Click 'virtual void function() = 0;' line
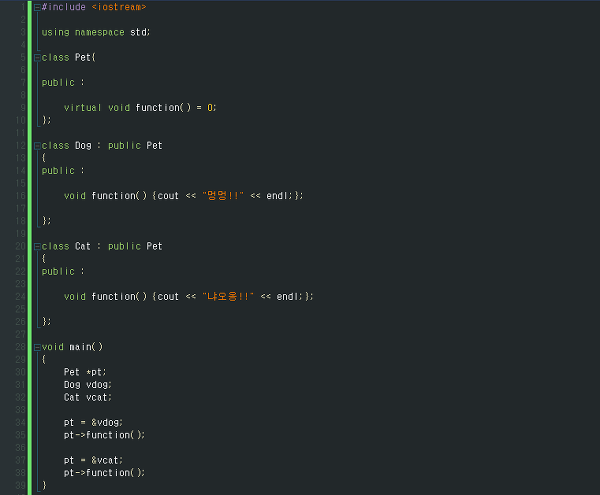 click(x=140, y=107)
